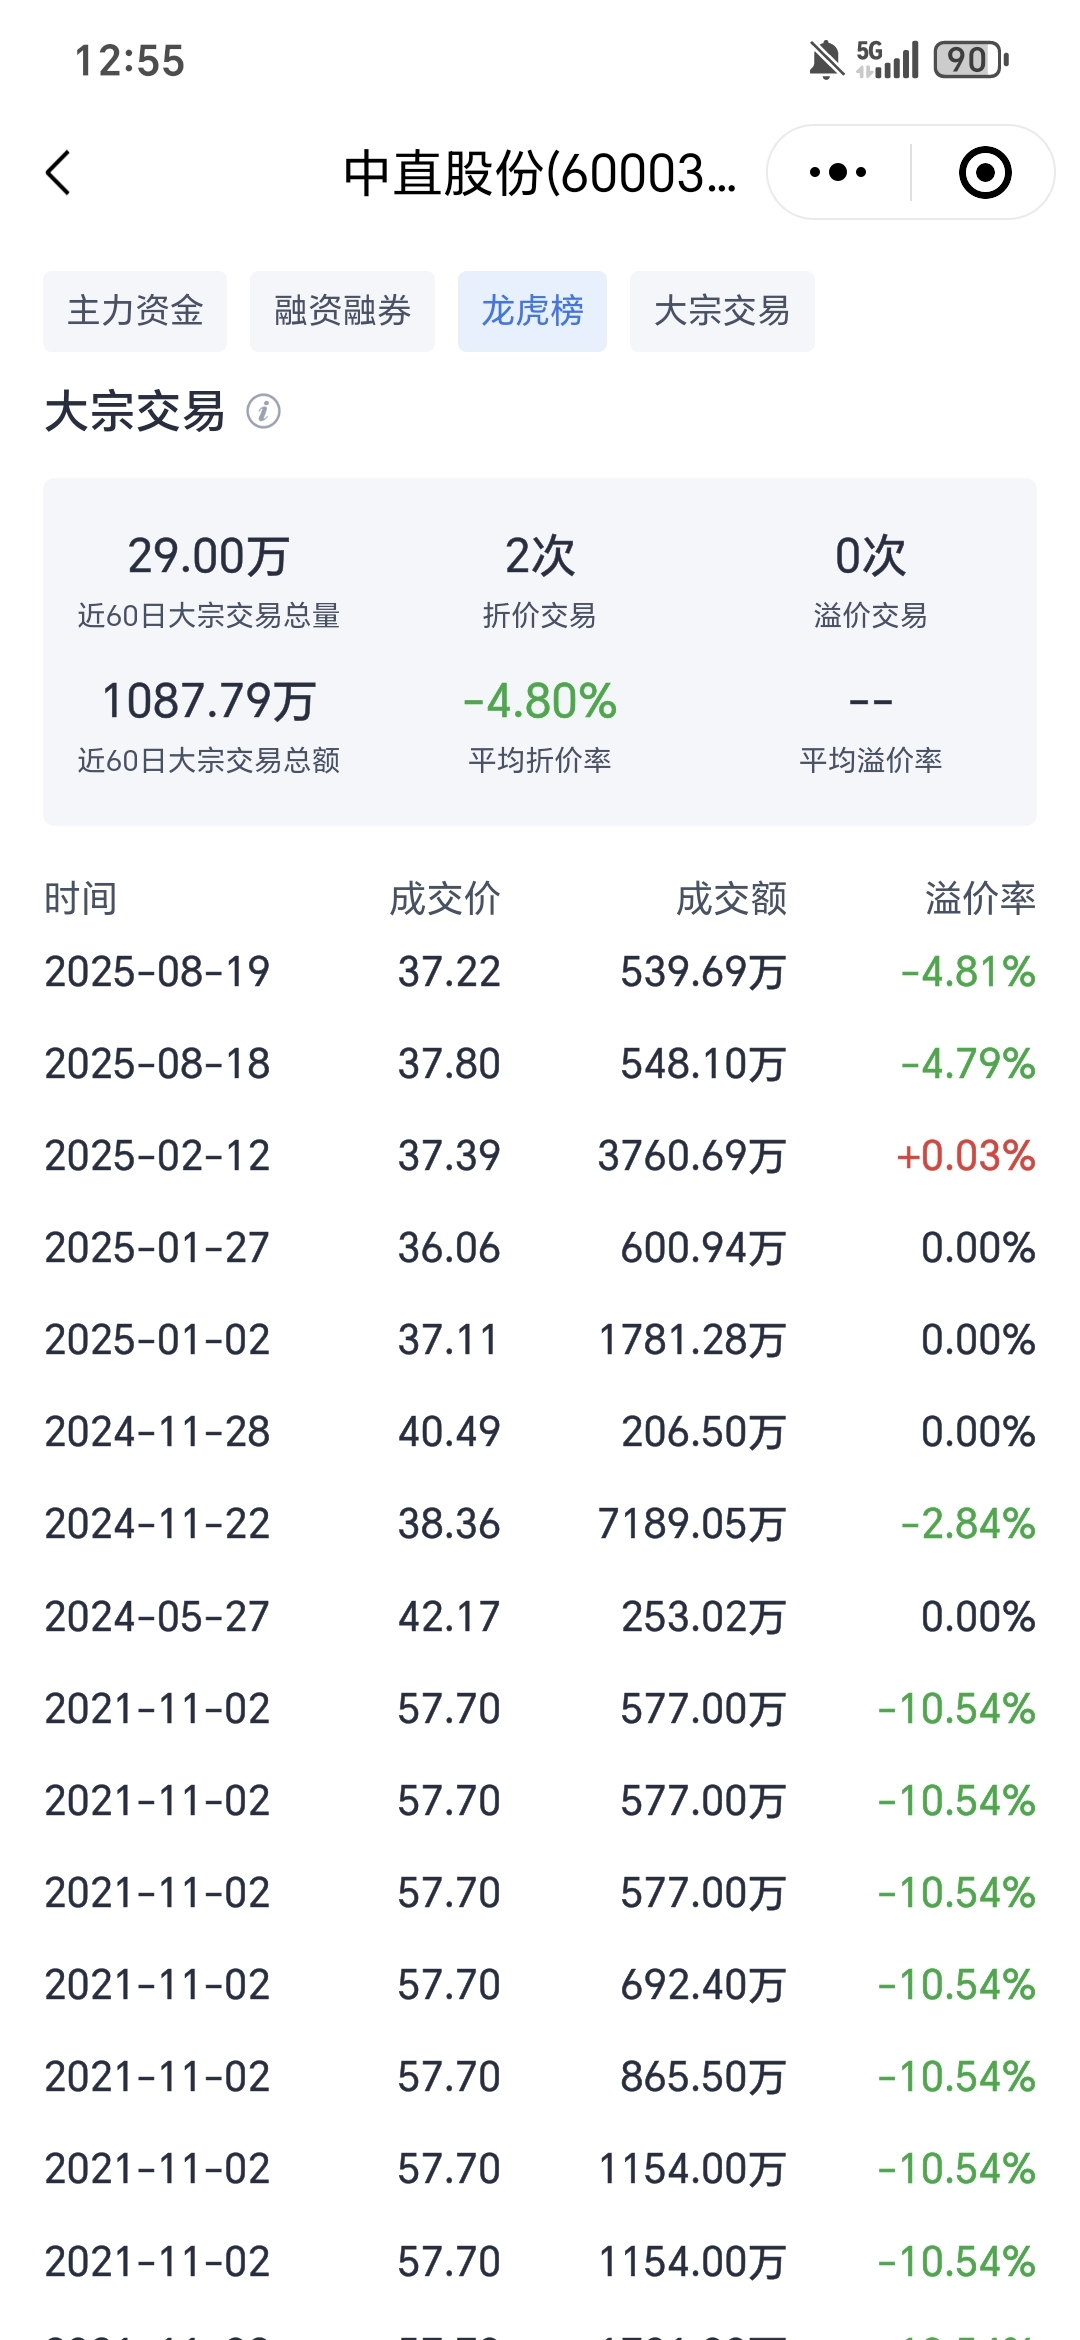
Task: Switch to the 融资融券 tab
Action: pyautogui.click(x=342, y=311)
